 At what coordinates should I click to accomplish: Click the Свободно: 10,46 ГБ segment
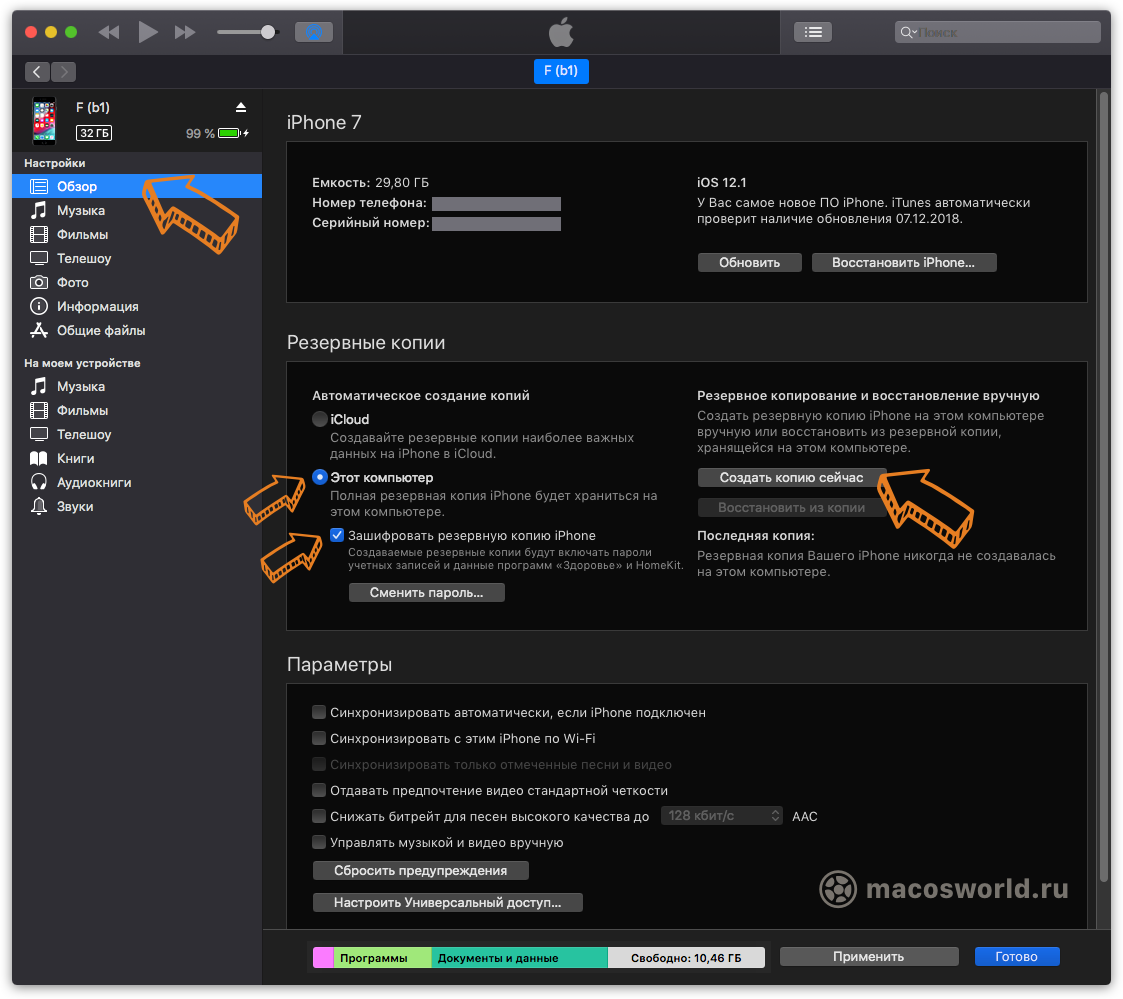[x=686, y=957]
